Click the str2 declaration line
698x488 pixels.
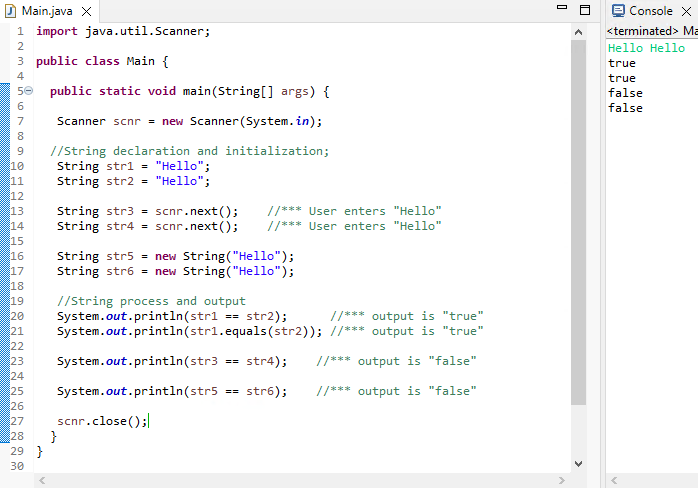click(x=133, y=181)
